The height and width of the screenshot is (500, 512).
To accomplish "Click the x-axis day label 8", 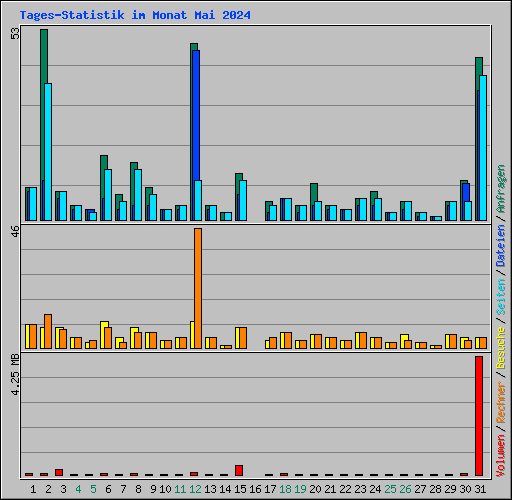I will pos(138,489).
